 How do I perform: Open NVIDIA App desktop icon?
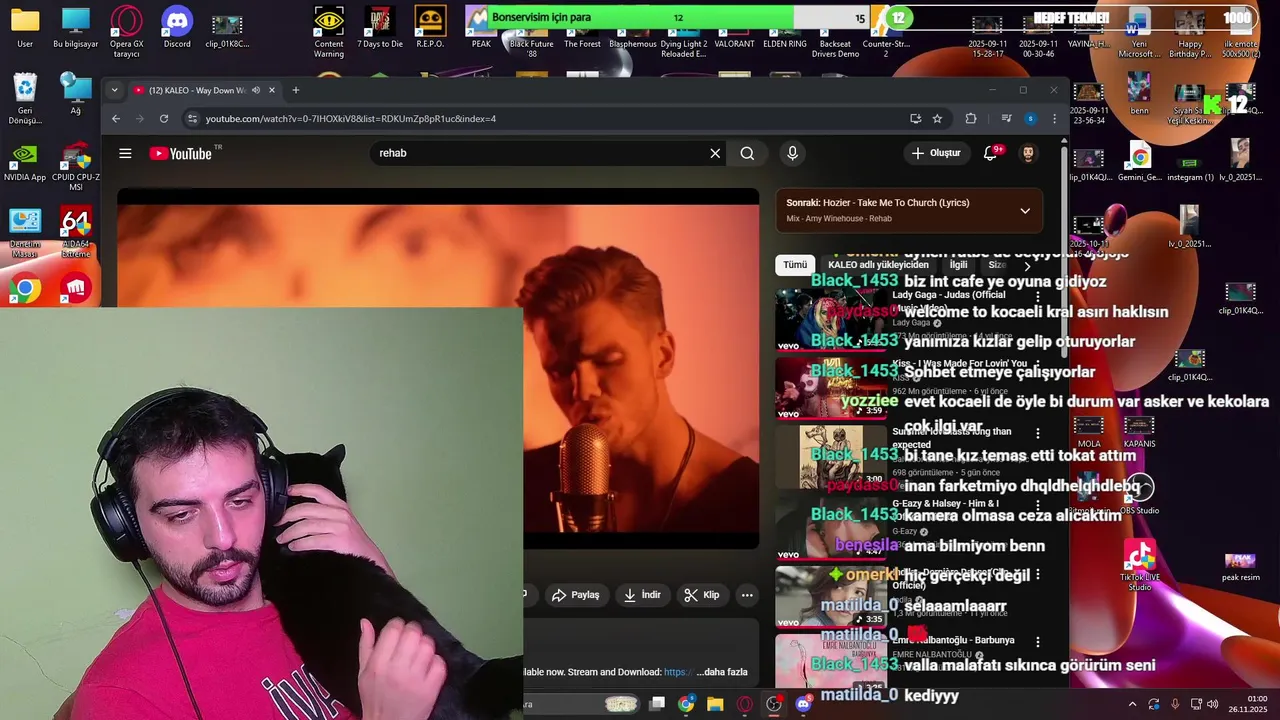[x=25, y=163]
